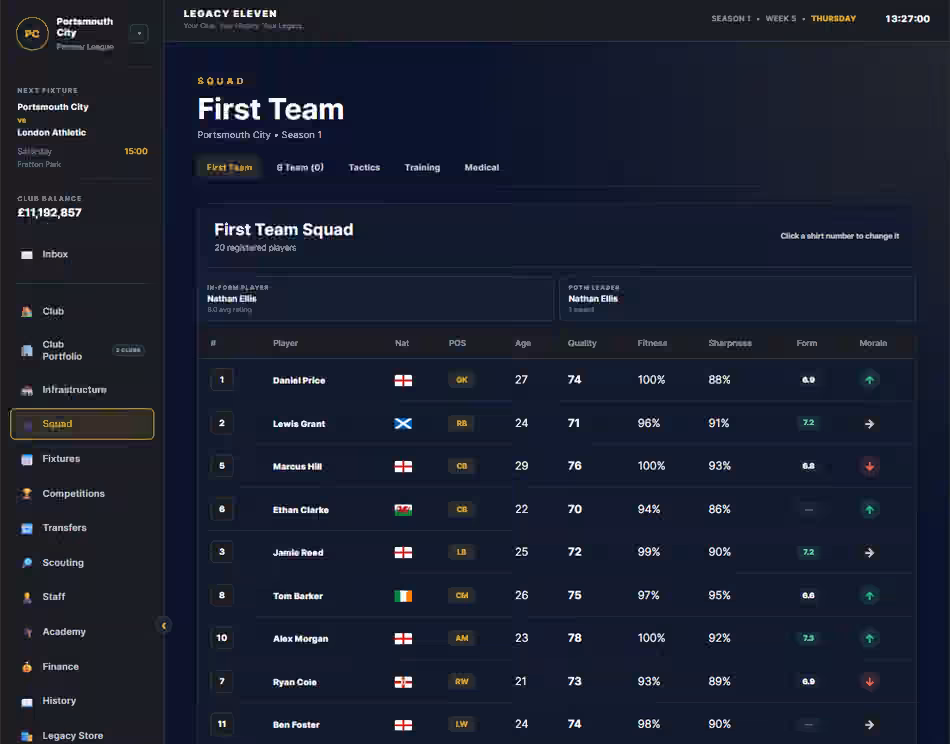Click the club balance £11,192,857

(x=49, y=213)
